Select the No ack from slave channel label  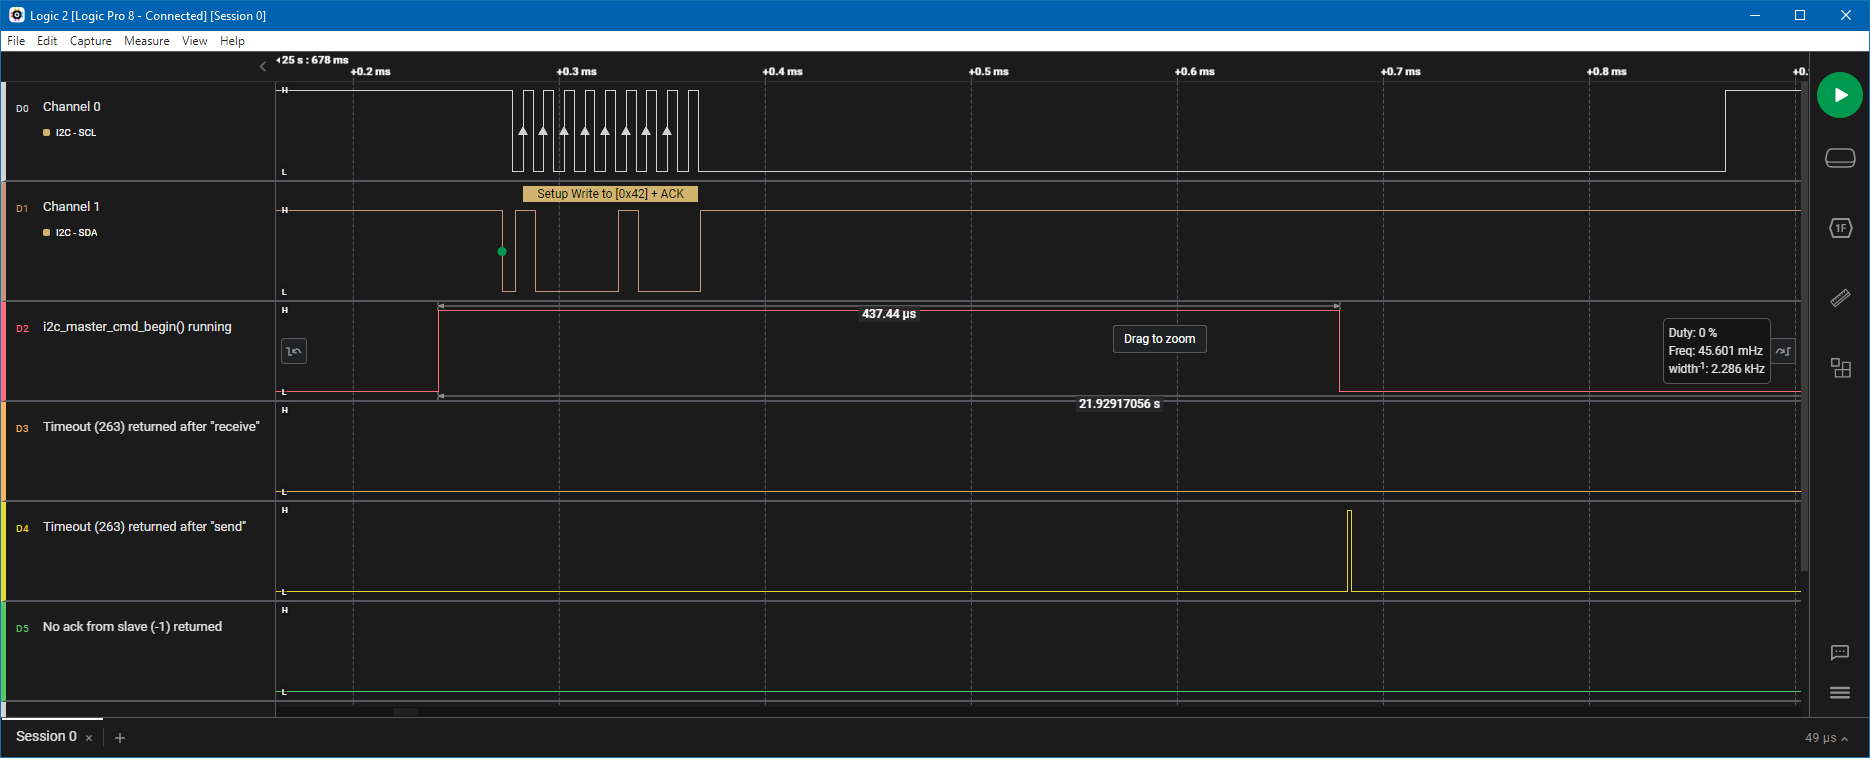tap(132, 627)
